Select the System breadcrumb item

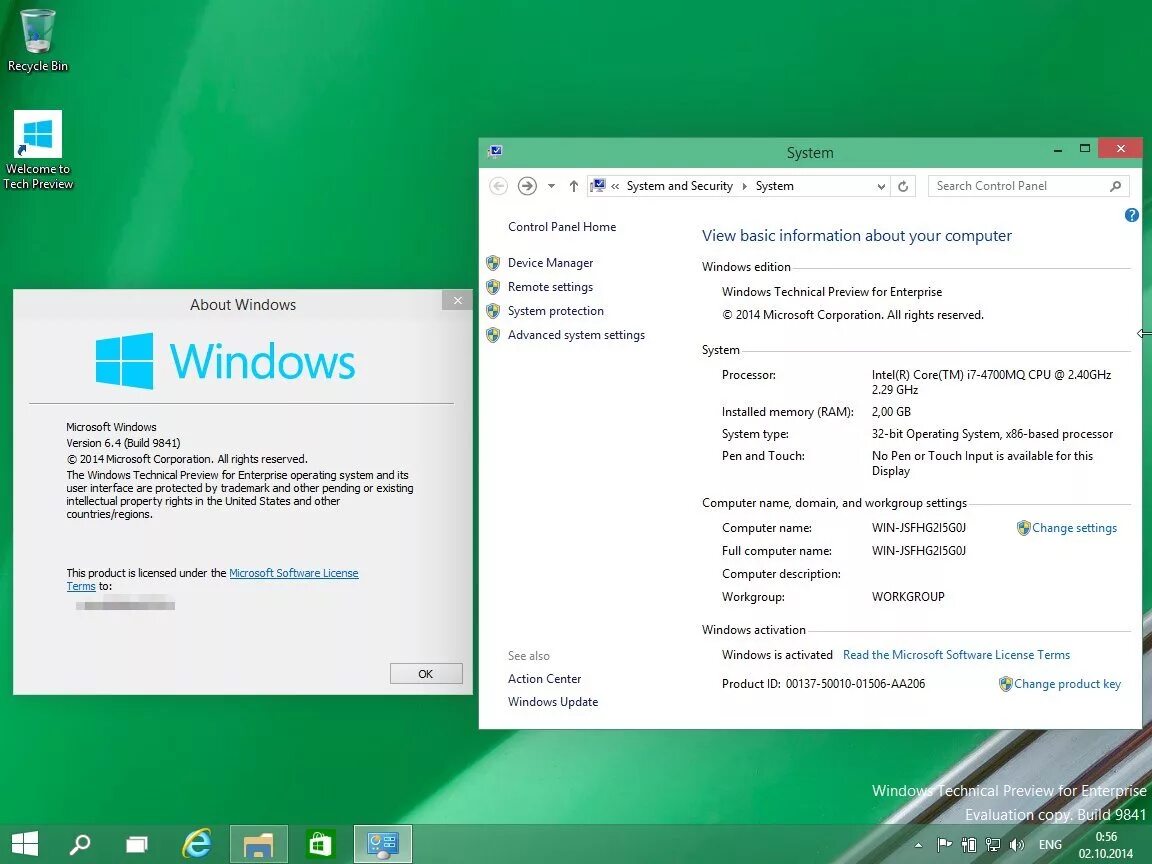click(774, 186)
